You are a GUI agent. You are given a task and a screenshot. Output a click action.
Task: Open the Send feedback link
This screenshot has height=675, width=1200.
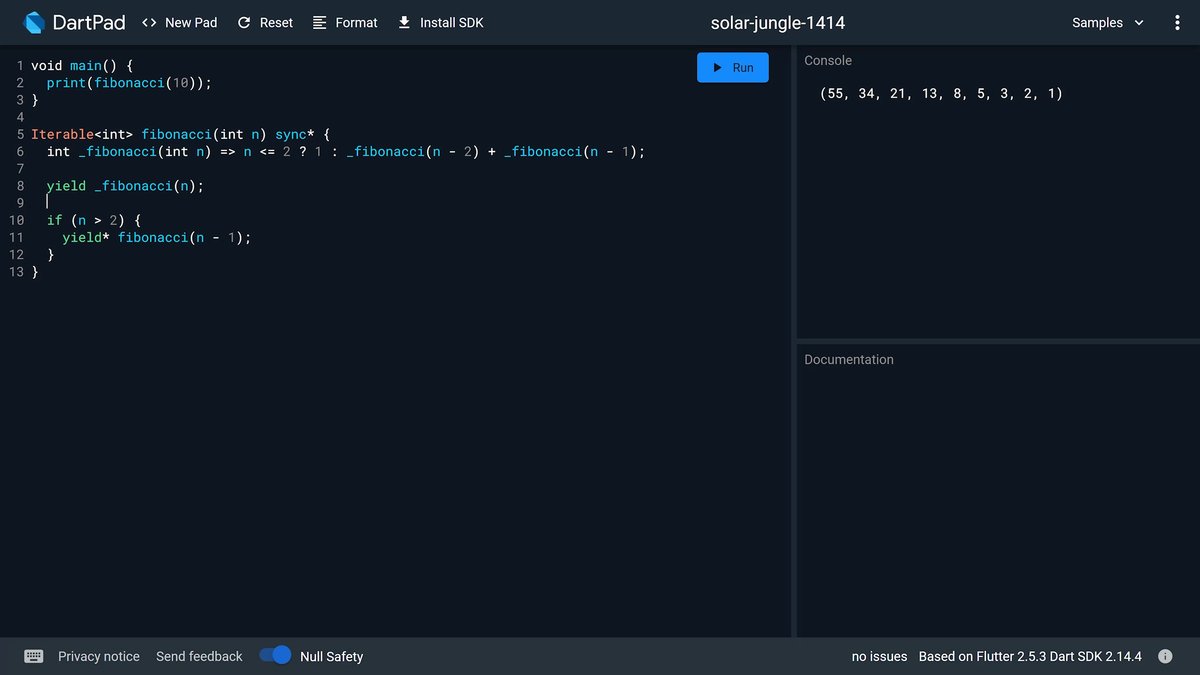point(199,656)
